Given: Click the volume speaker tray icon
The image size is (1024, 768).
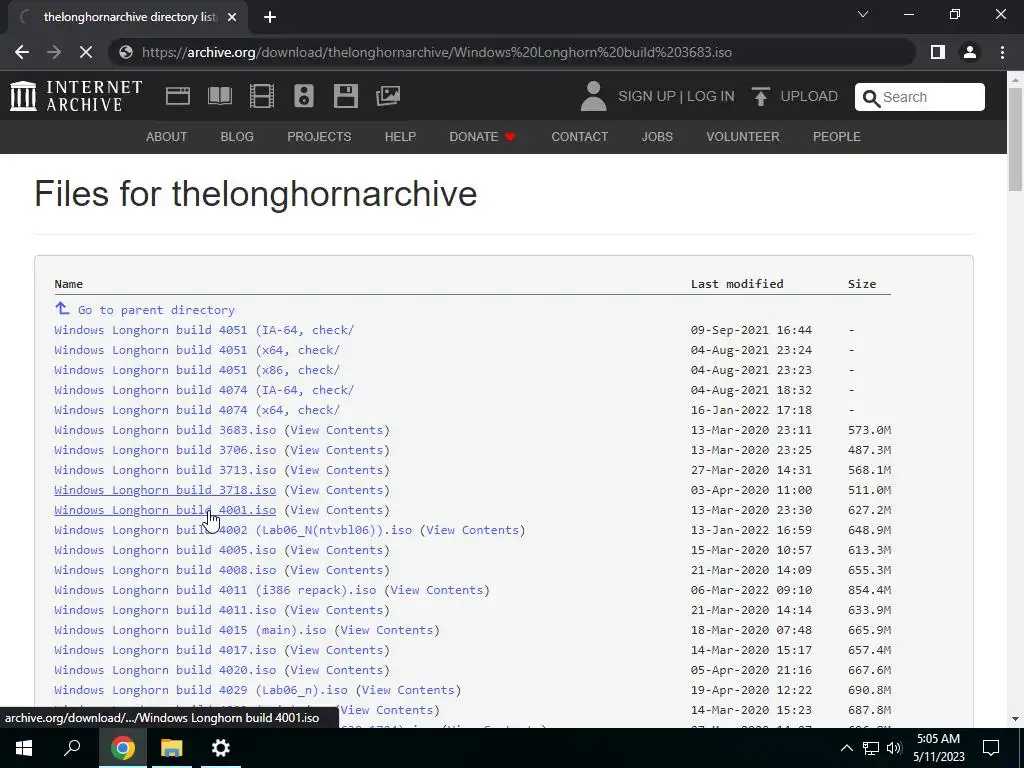Looking at the screenshot, I should (894, 748).
